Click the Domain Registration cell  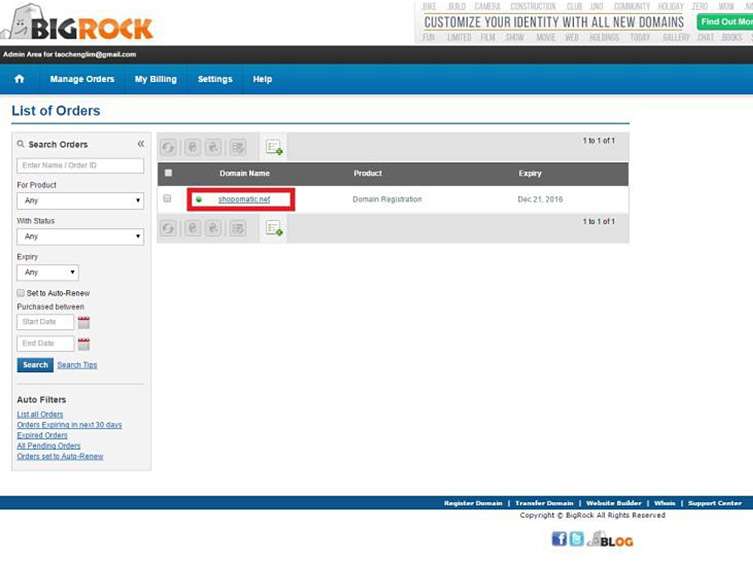387,199
